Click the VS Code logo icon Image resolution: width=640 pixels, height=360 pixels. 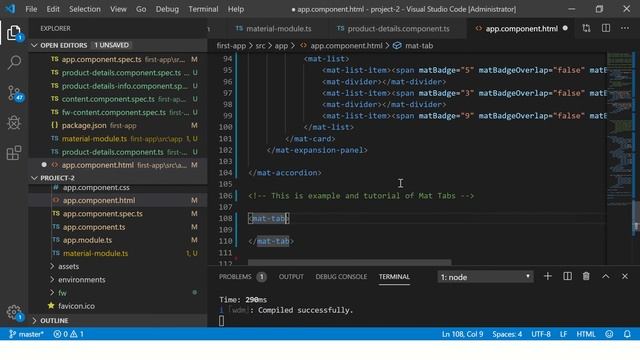coord(10,9)
